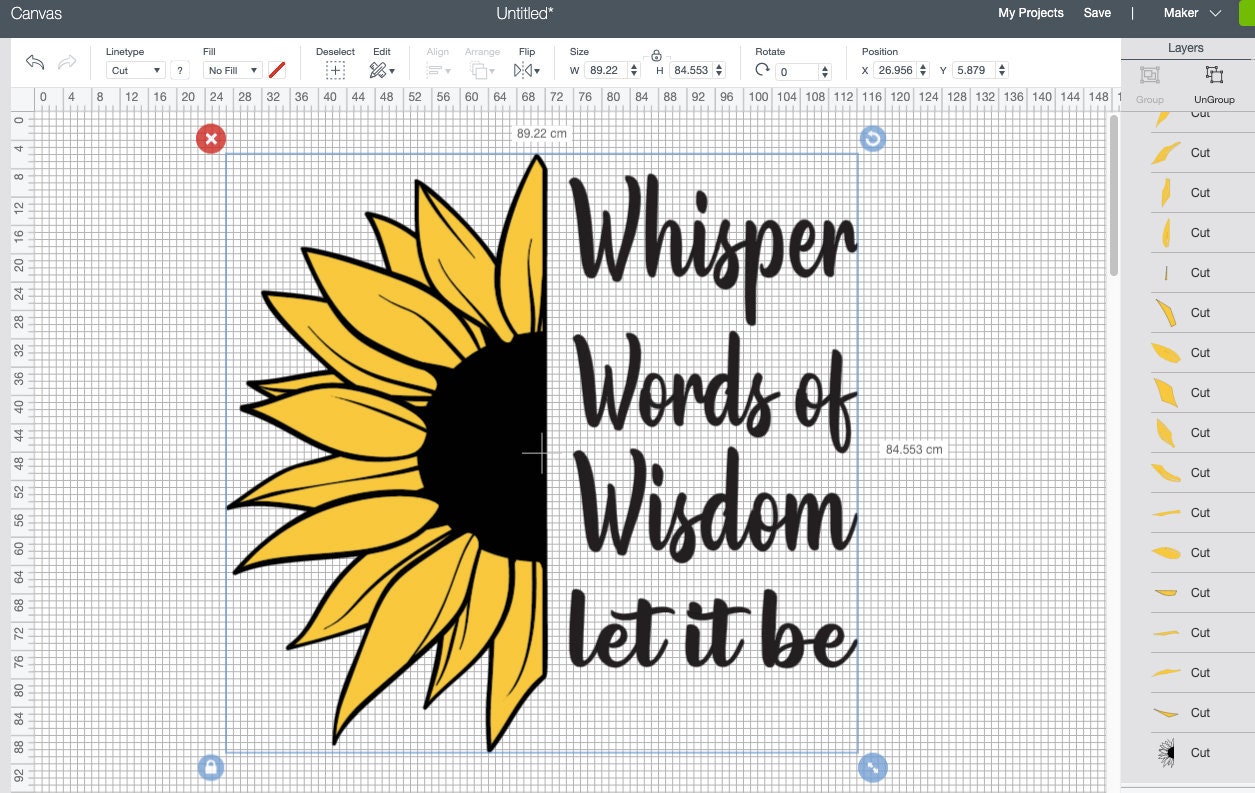Click the Redo arrow icon
The image size is (1255, 793).
[x=67, y=62]
